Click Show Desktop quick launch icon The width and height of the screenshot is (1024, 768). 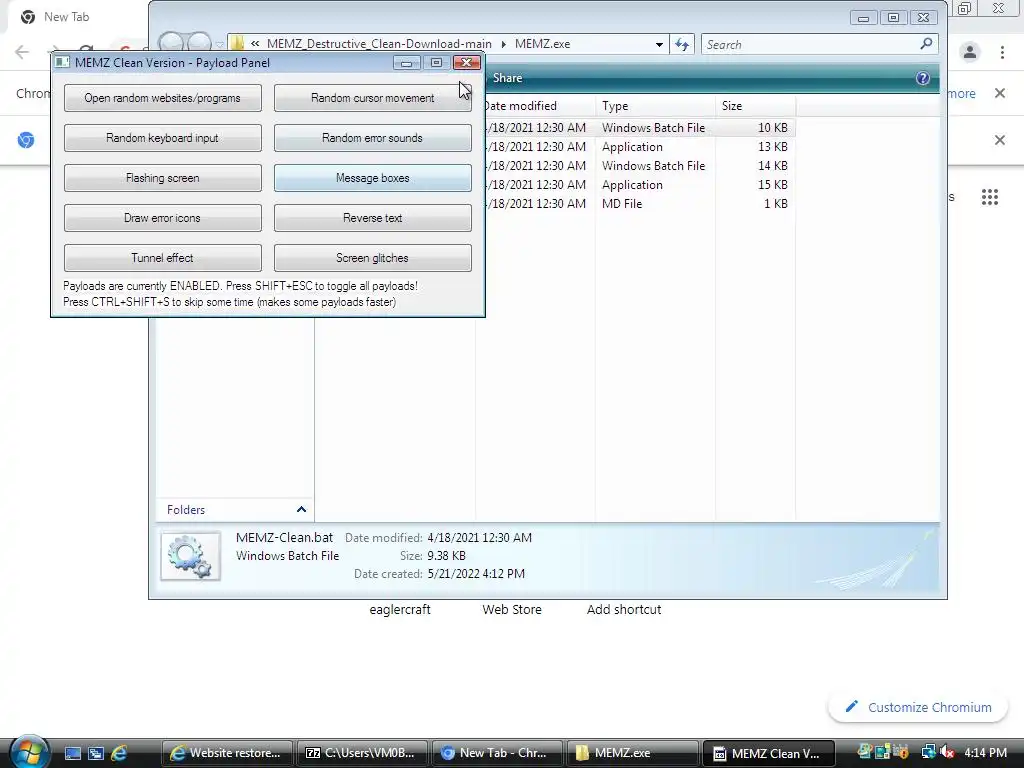pos(72,753)
